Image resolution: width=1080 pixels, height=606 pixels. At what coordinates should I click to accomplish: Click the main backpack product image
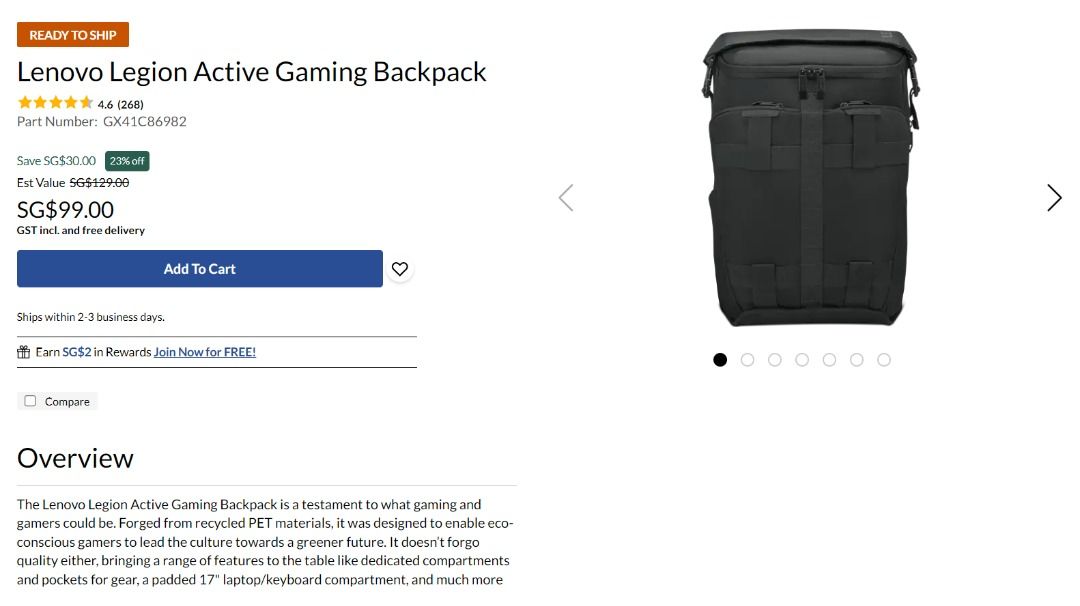pos(810,180)
